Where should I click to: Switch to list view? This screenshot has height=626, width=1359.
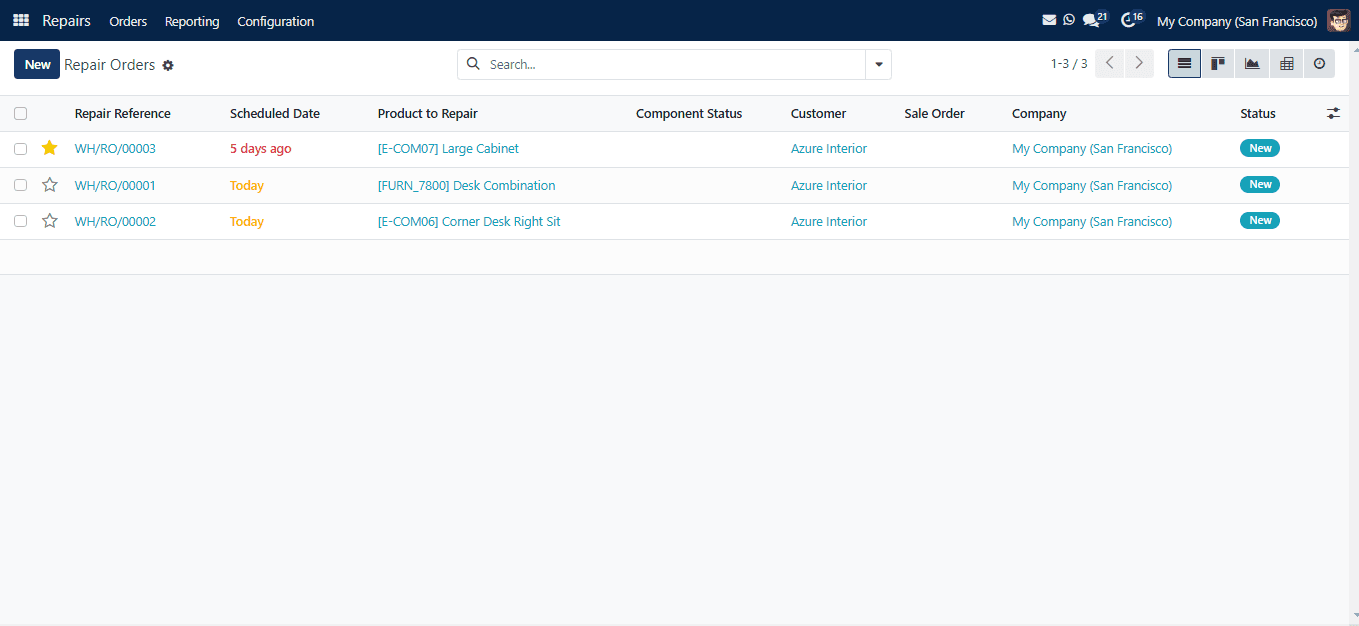click(1184, 64)
